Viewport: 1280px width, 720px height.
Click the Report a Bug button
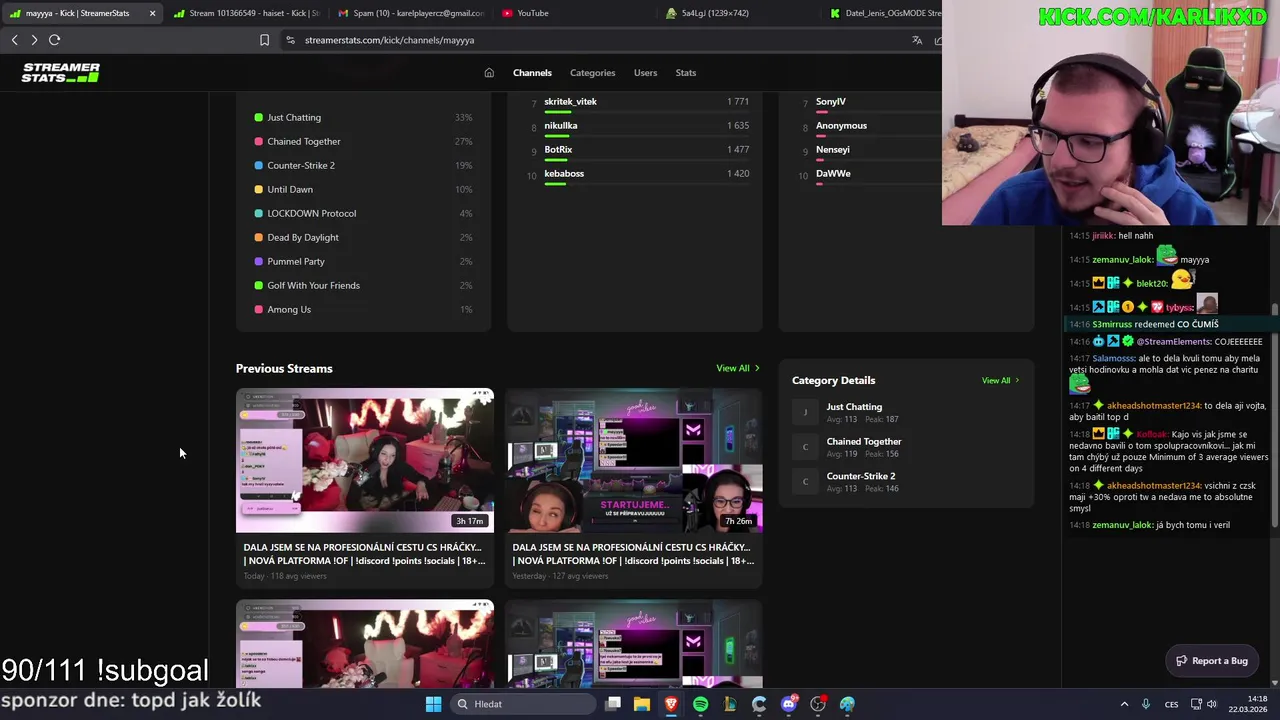[1212, 661]
